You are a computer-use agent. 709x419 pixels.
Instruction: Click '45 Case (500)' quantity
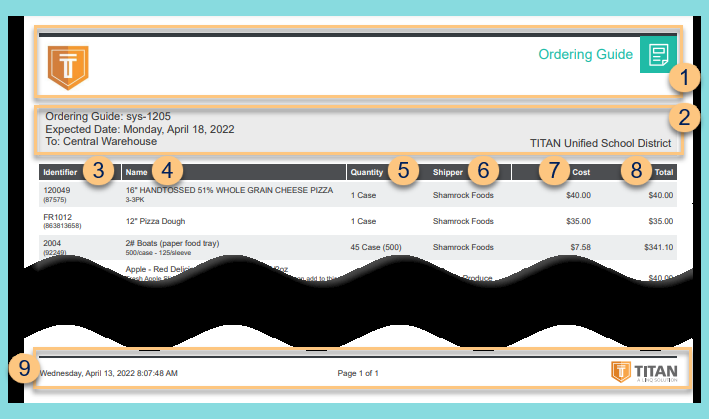(376, 247)
